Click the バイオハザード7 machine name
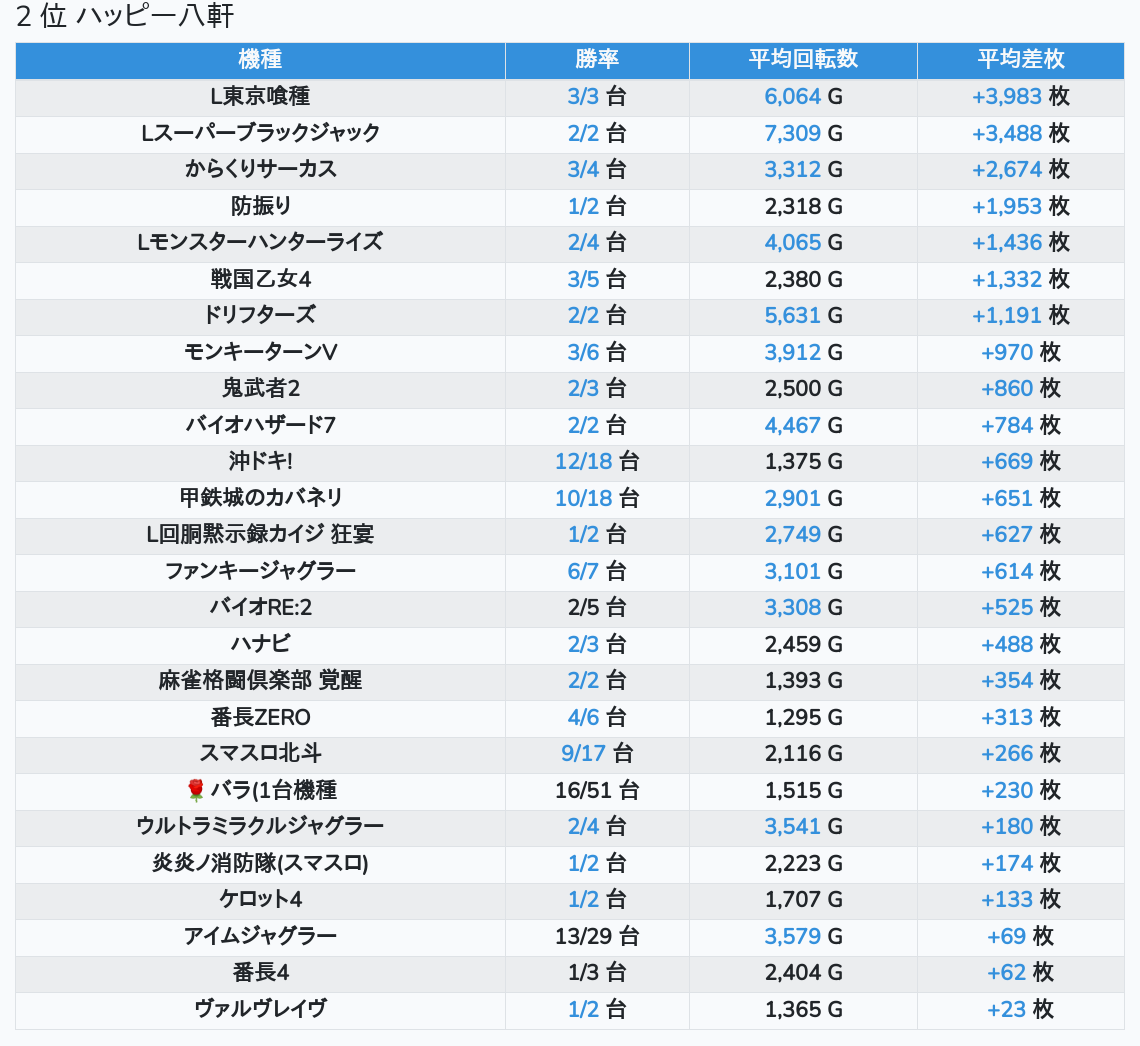The width and height of the screenshot is (1140, 1046). [260, 425]
